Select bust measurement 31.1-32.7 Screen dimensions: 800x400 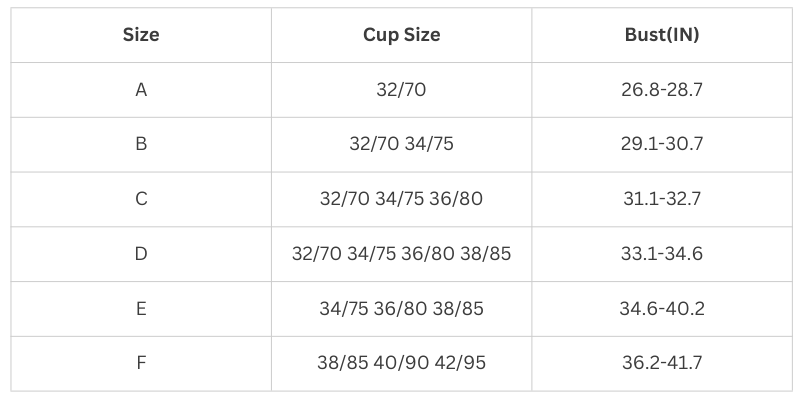point(662,199)
